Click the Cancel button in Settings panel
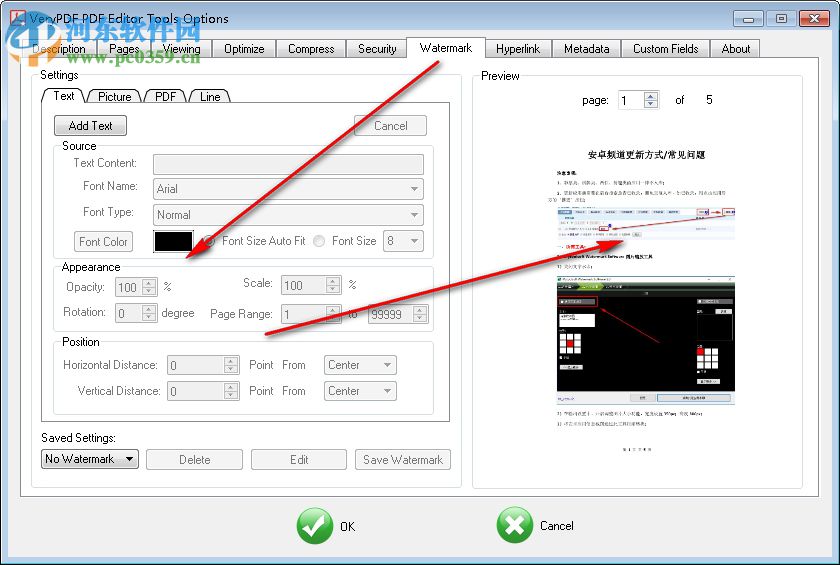Screen dimensions: 840x565 coord(391,126)
